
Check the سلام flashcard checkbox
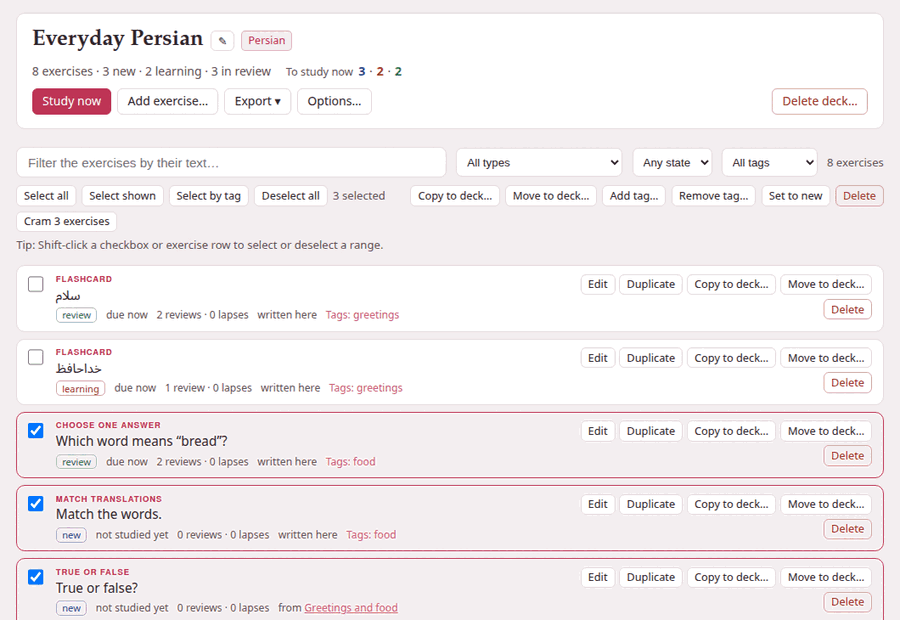tap(36, 284)
